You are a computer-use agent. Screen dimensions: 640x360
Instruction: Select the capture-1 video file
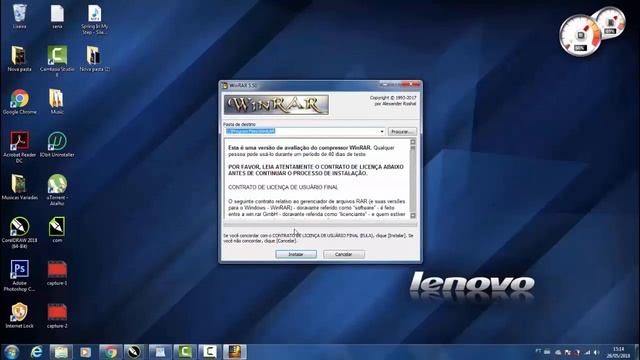click(57, 273)
